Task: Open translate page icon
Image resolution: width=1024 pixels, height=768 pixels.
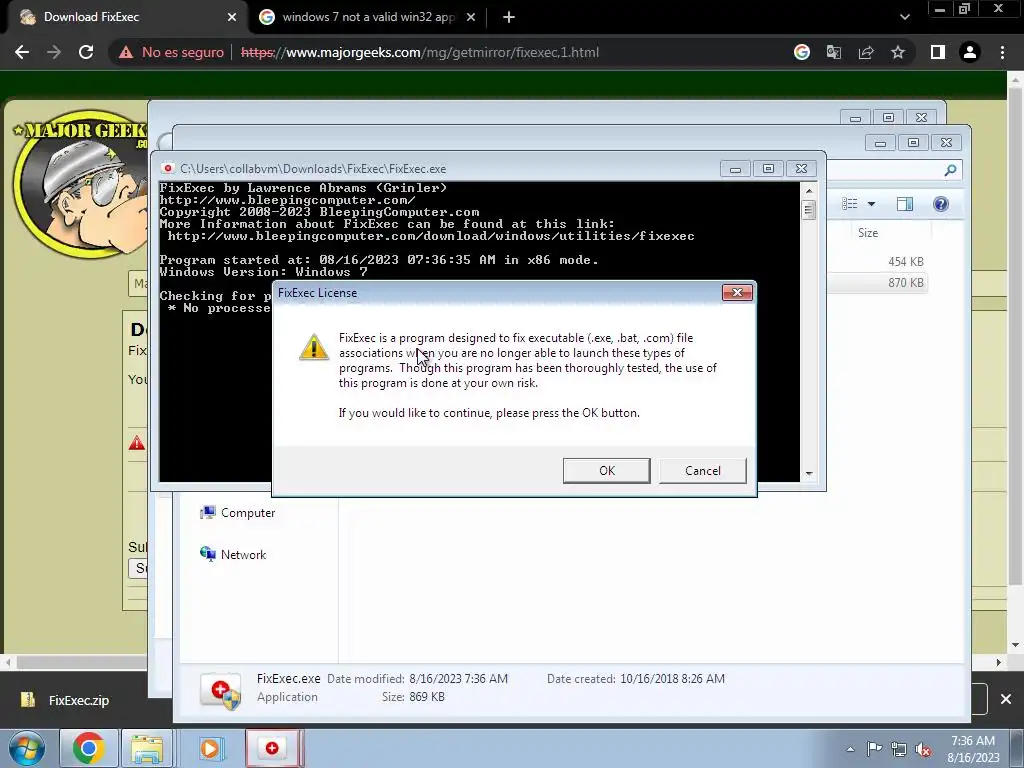Action: (x=834, y=52)
